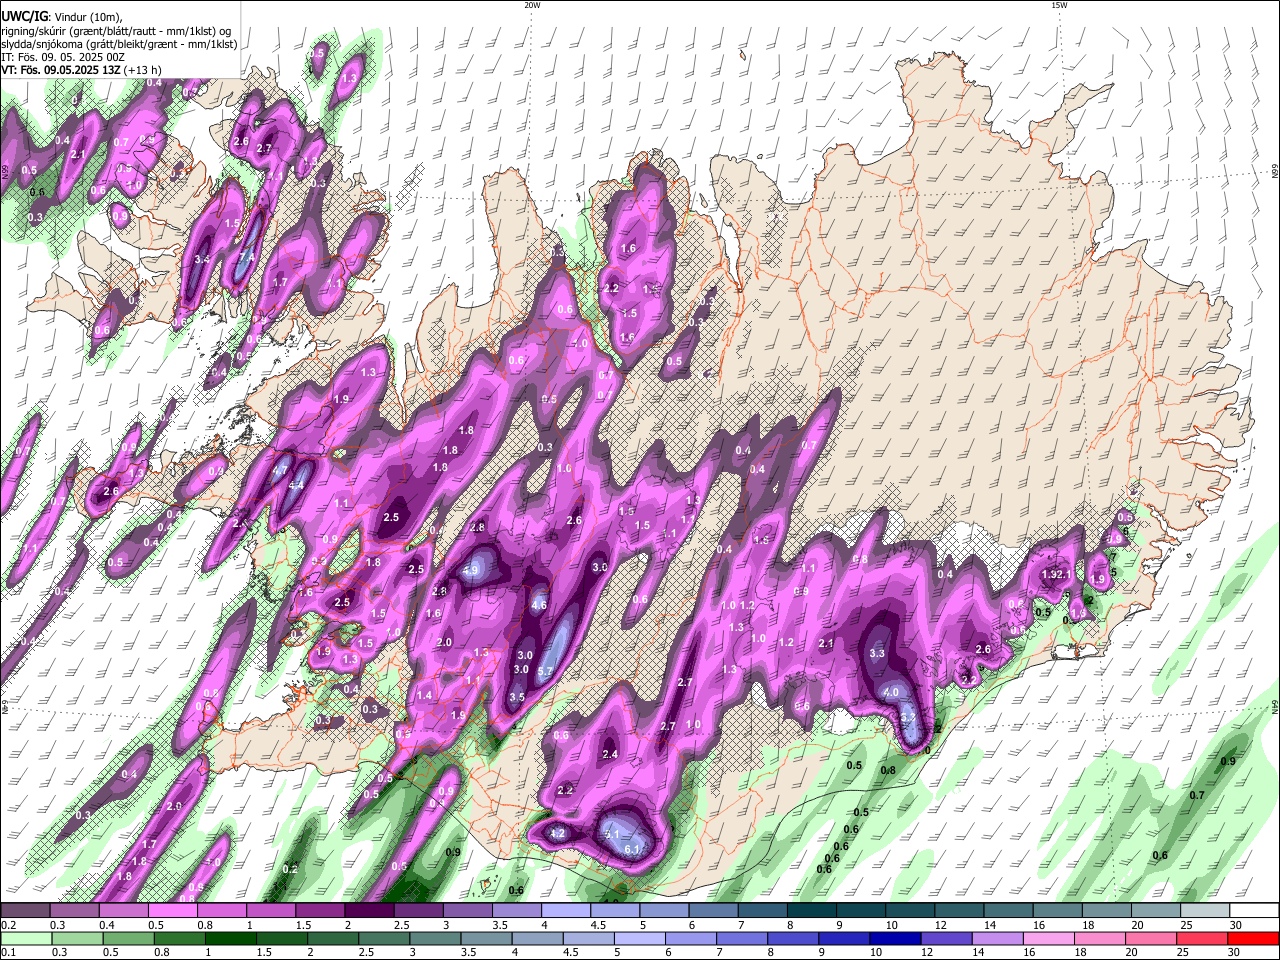
Task: Click the rigning/skúrir legend description line
Action: click(x=117, y=30)
